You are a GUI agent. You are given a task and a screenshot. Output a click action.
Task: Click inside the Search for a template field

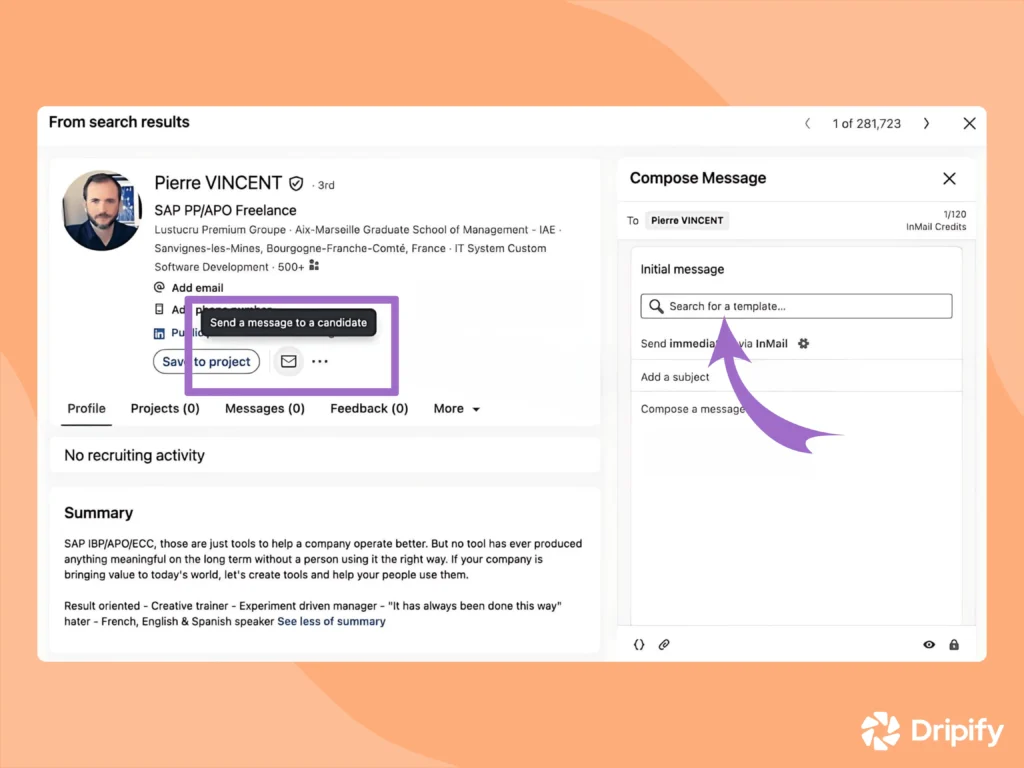(x=795, y=306)
